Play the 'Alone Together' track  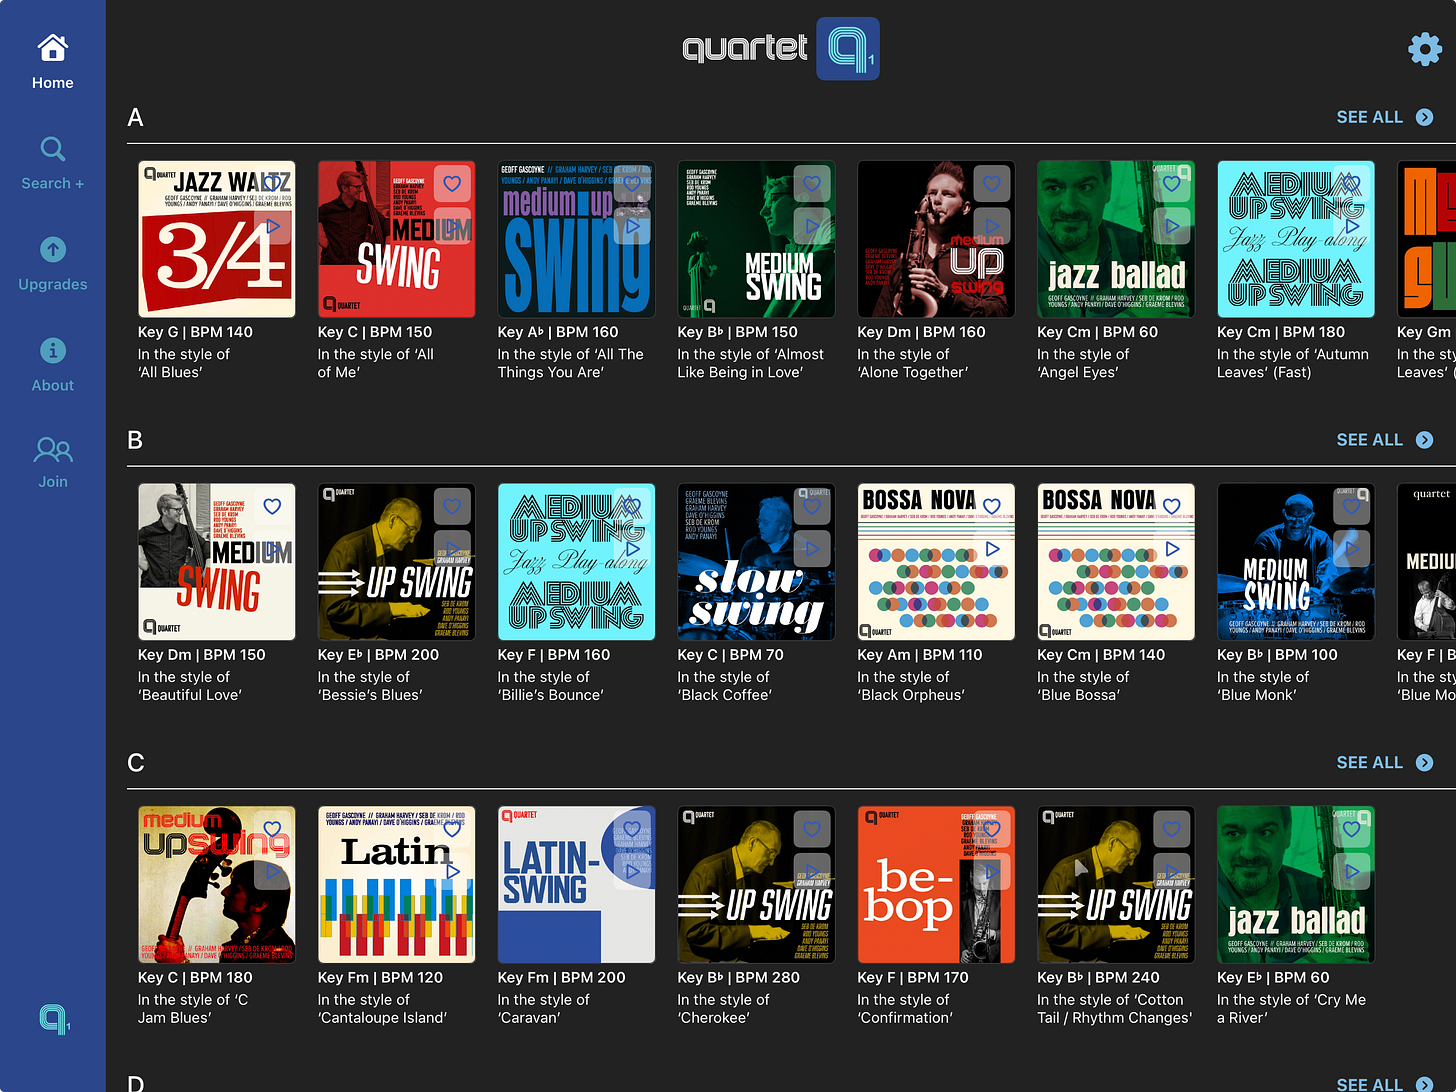[992, 227]
